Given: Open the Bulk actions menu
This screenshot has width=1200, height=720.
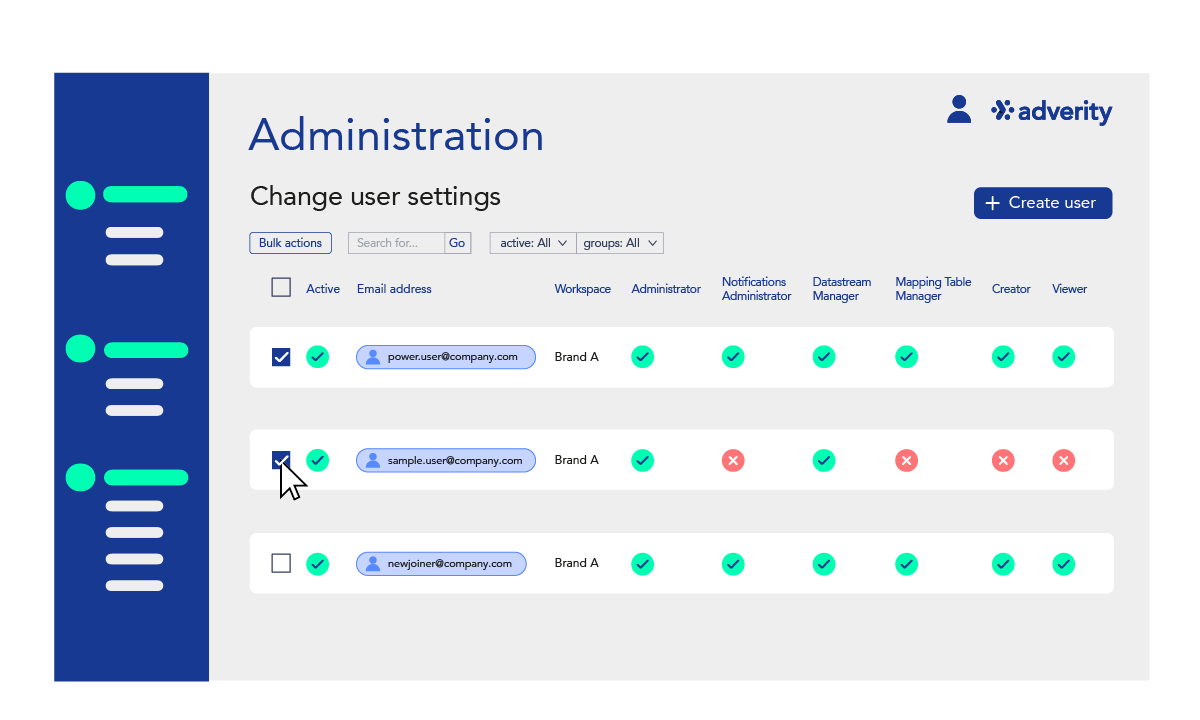Looking at the screenshot, I should pyautogui.click(x=290, y=242).
